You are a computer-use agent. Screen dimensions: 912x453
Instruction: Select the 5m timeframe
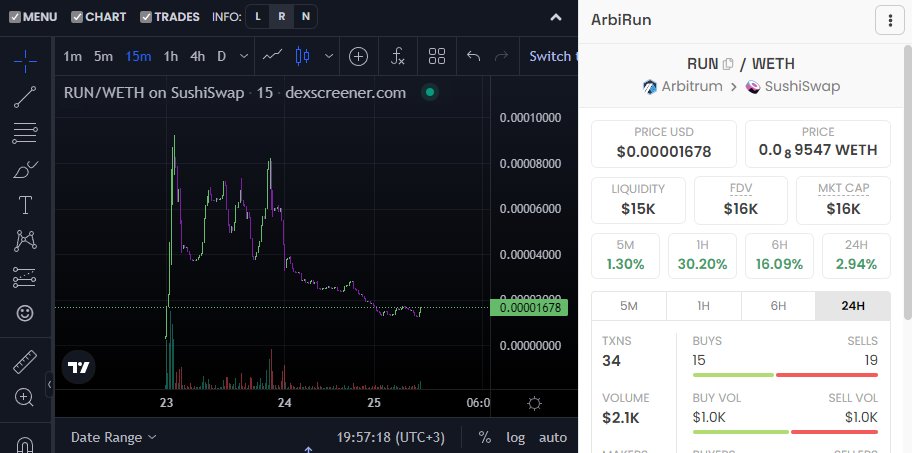(103, 56)
